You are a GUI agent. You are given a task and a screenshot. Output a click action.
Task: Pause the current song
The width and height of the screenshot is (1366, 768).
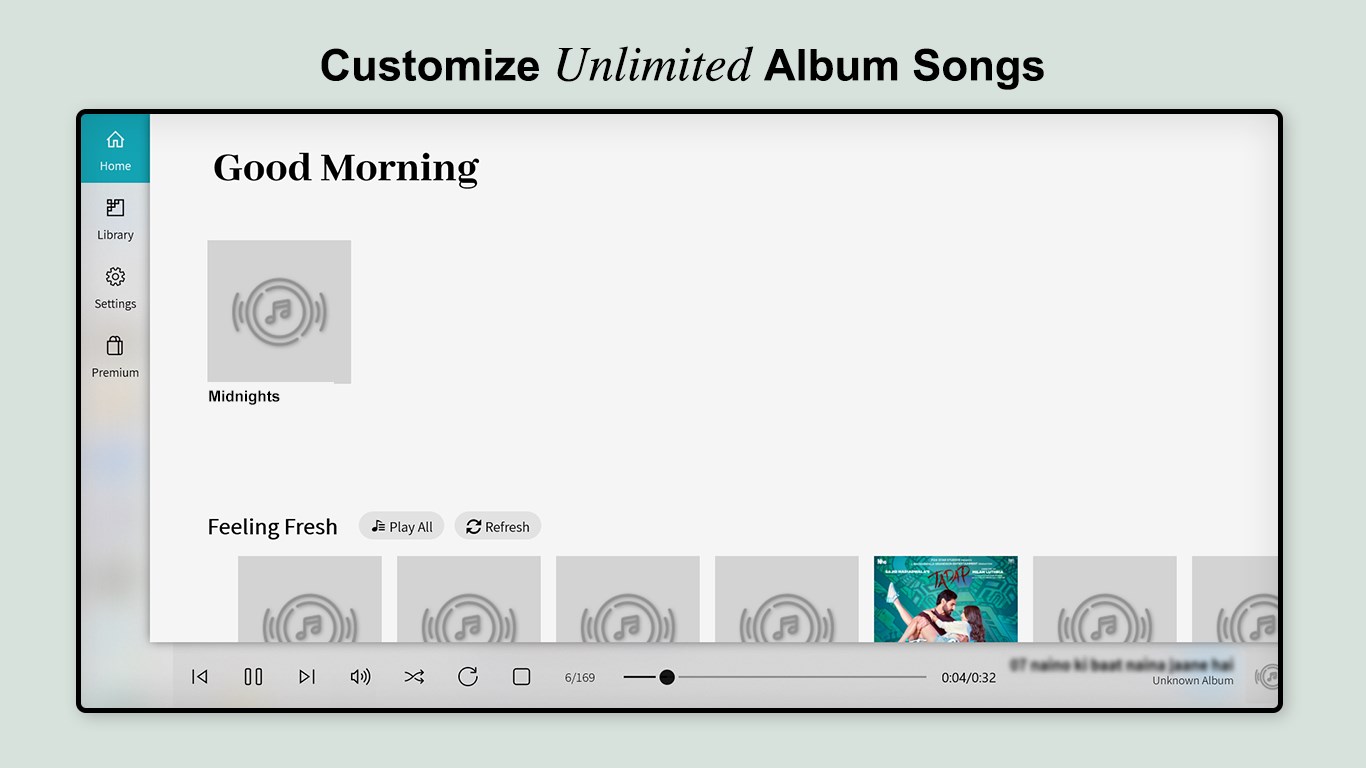click(x=253, y=677)
